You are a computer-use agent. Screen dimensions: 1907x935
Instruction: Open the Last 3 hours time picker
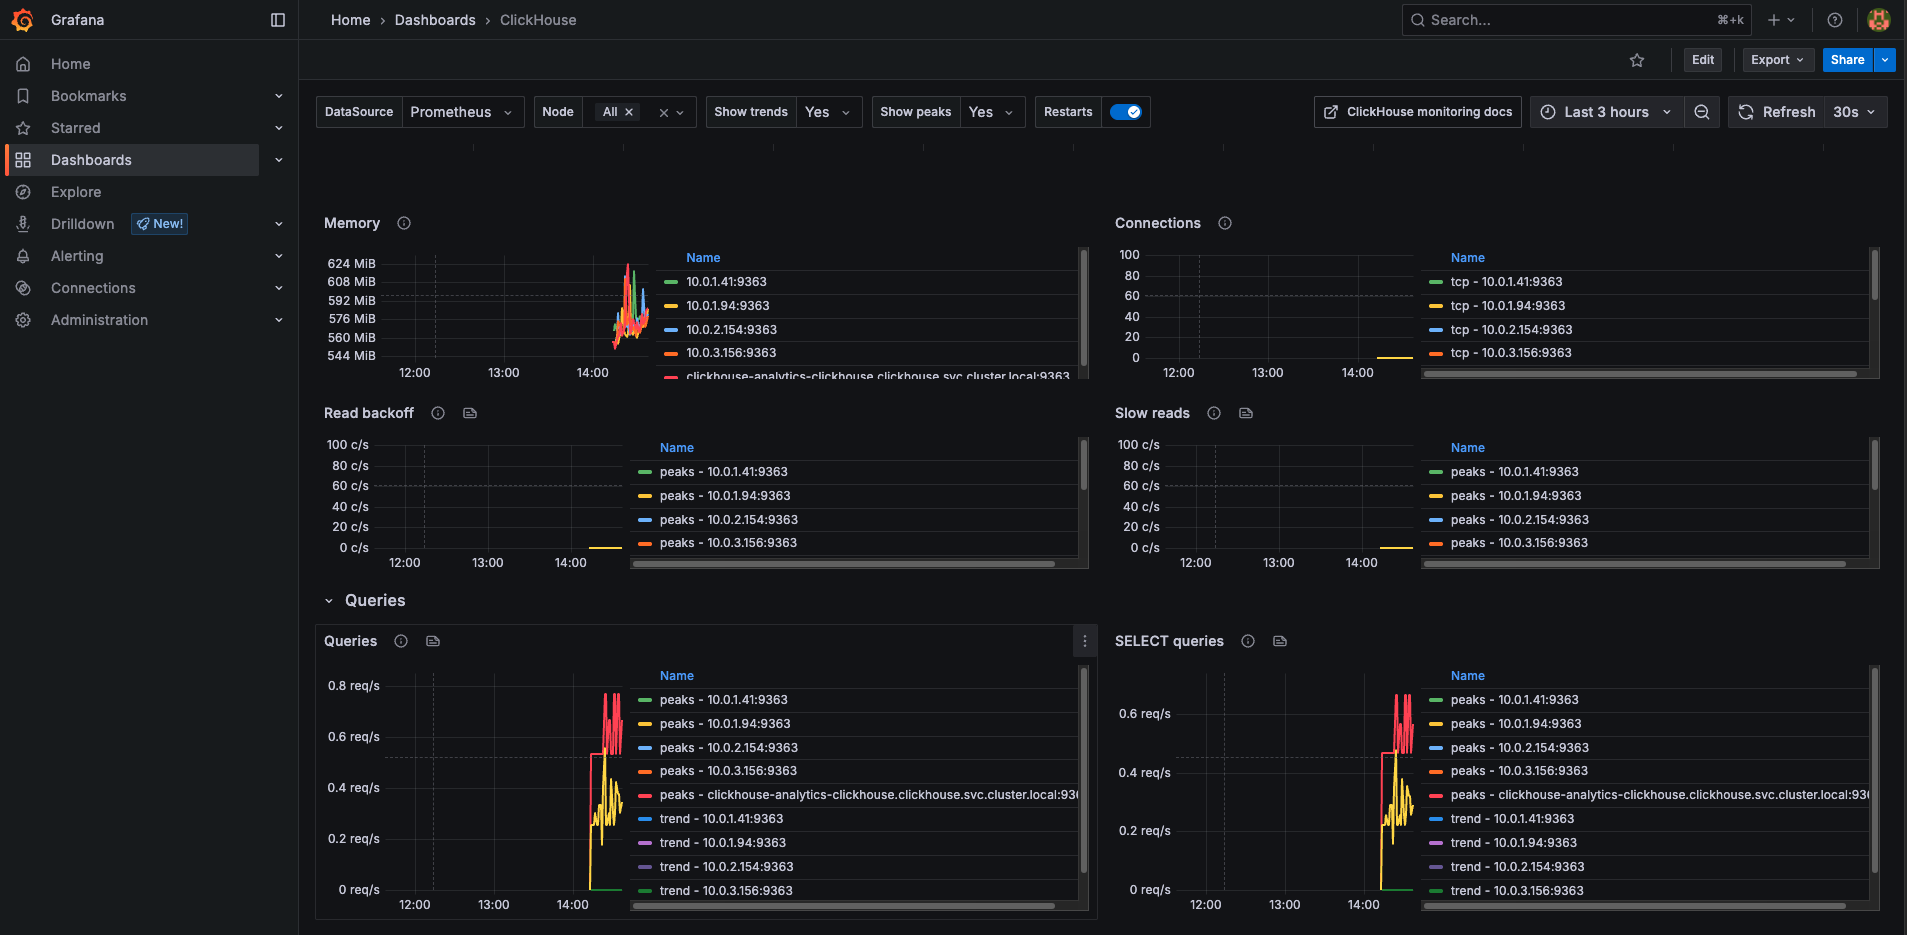(x=1605, y=112)
